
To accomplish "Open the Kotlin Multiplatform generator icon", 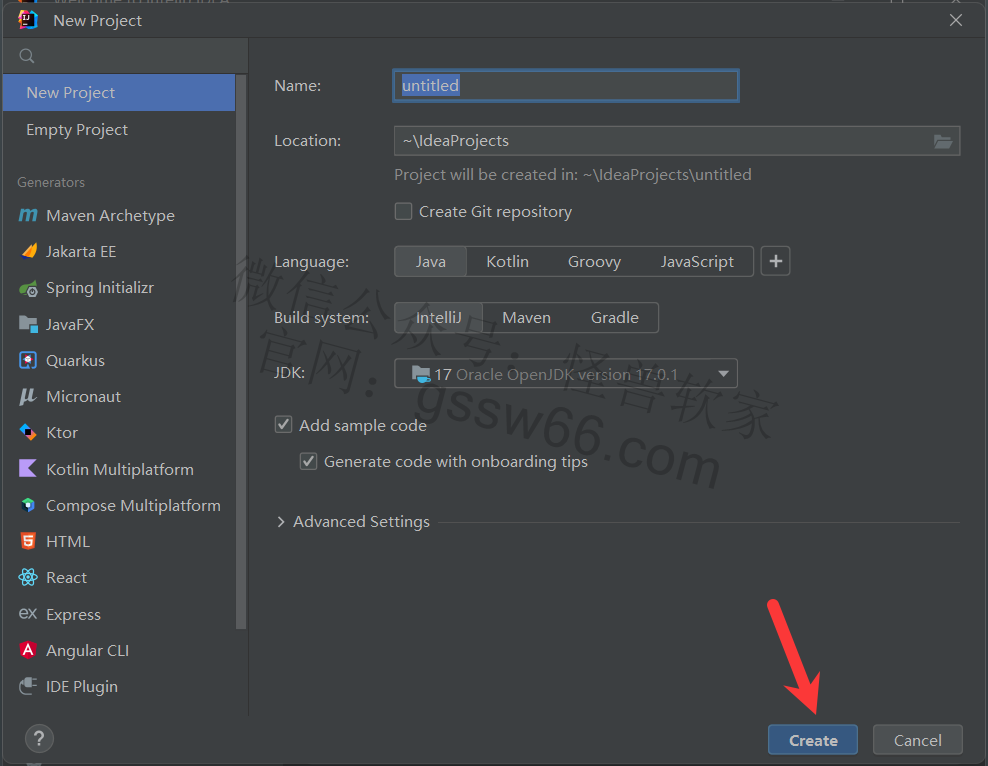I will (28, 469).
